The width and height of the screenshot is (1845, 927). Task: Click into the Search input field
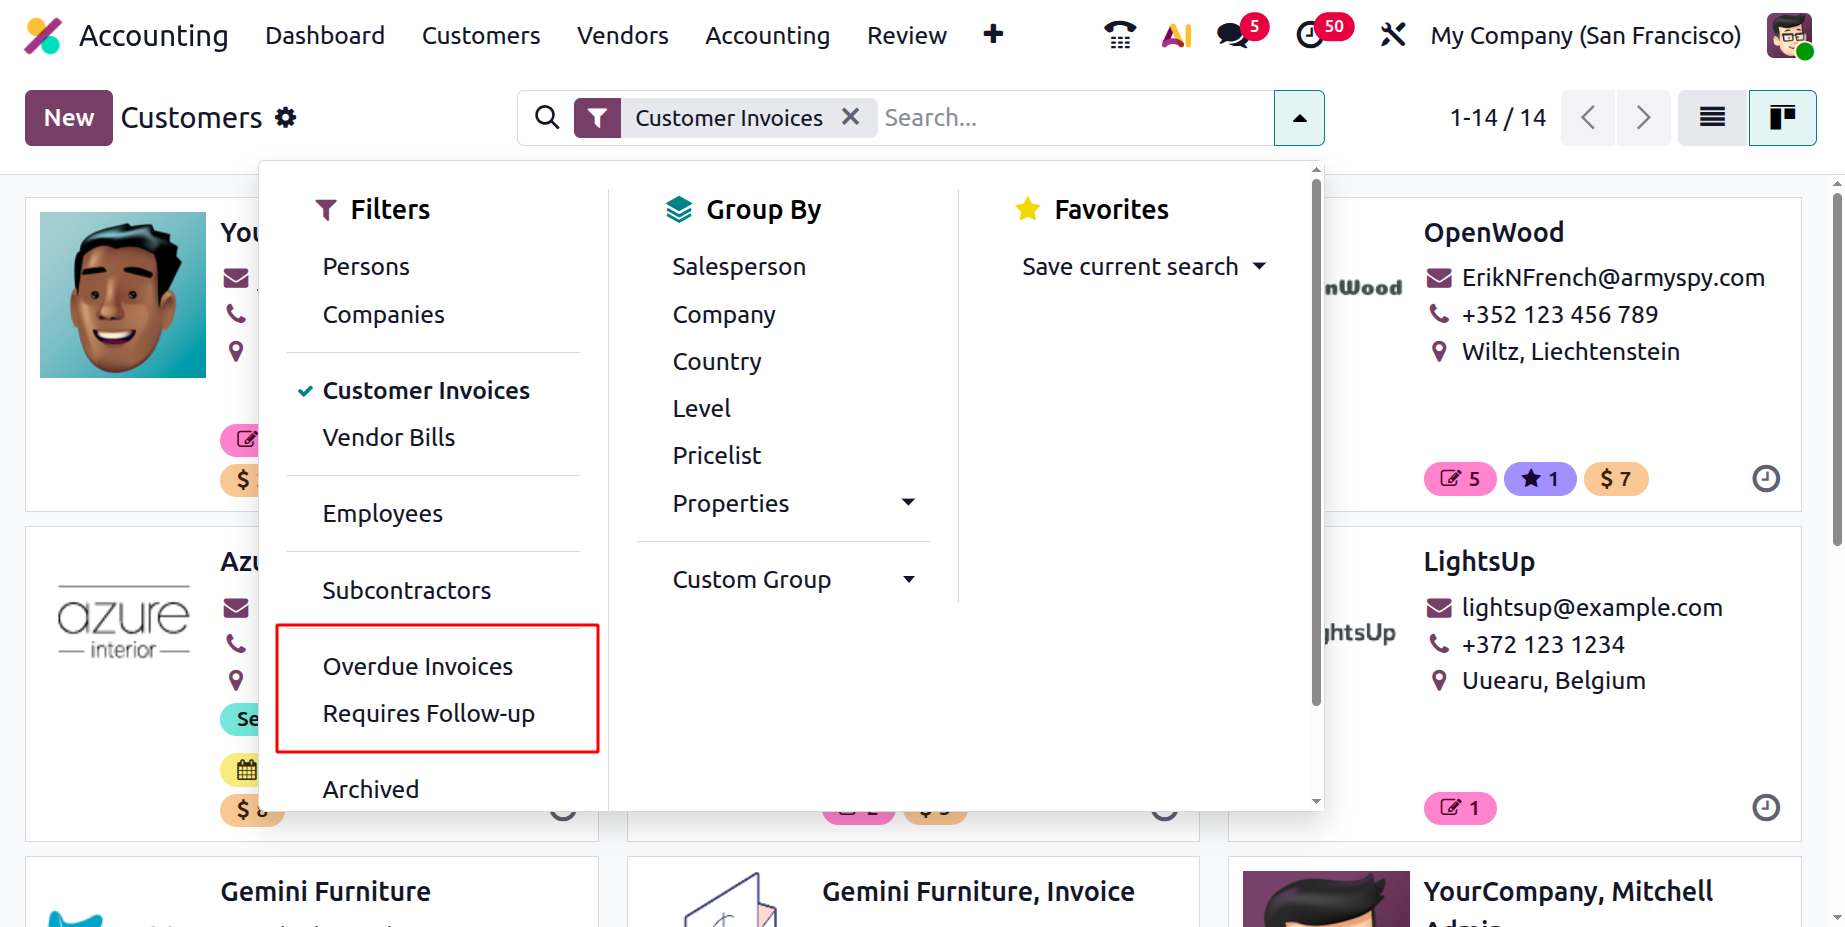1075,118
